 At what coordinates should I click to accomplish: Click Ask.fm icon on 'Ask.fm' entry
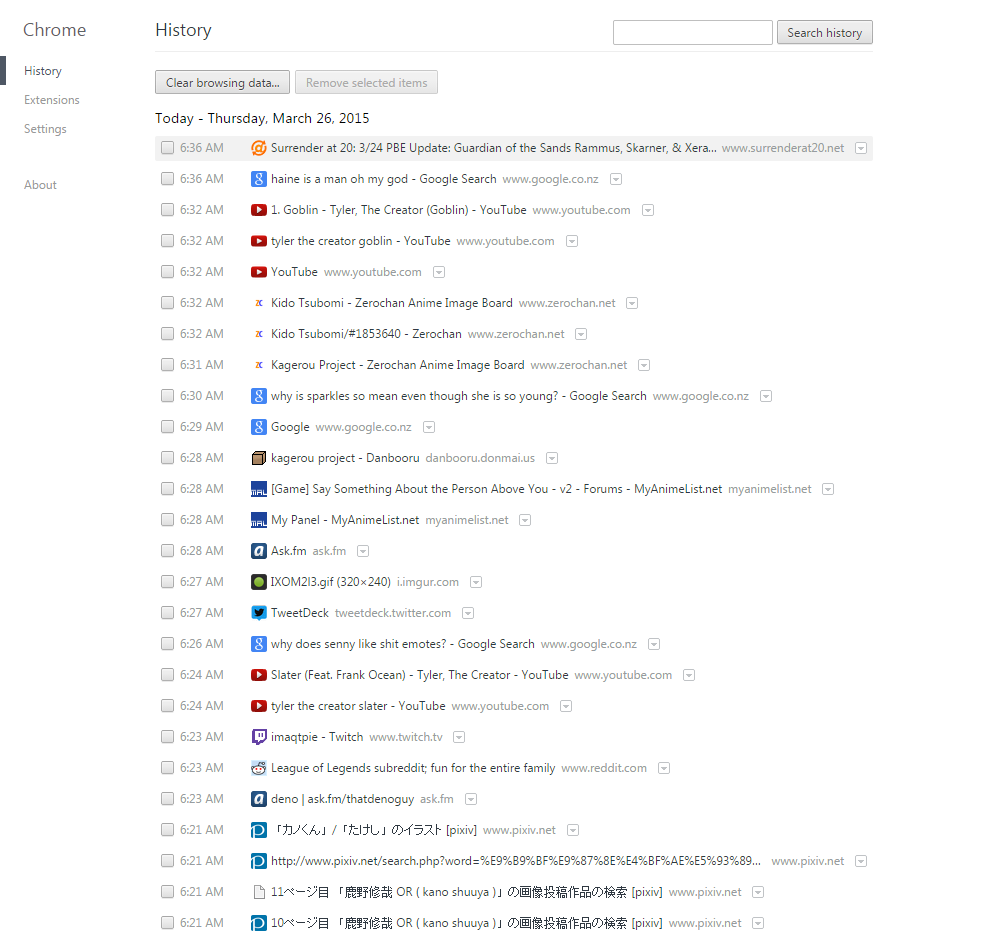(x=259, y=551)
